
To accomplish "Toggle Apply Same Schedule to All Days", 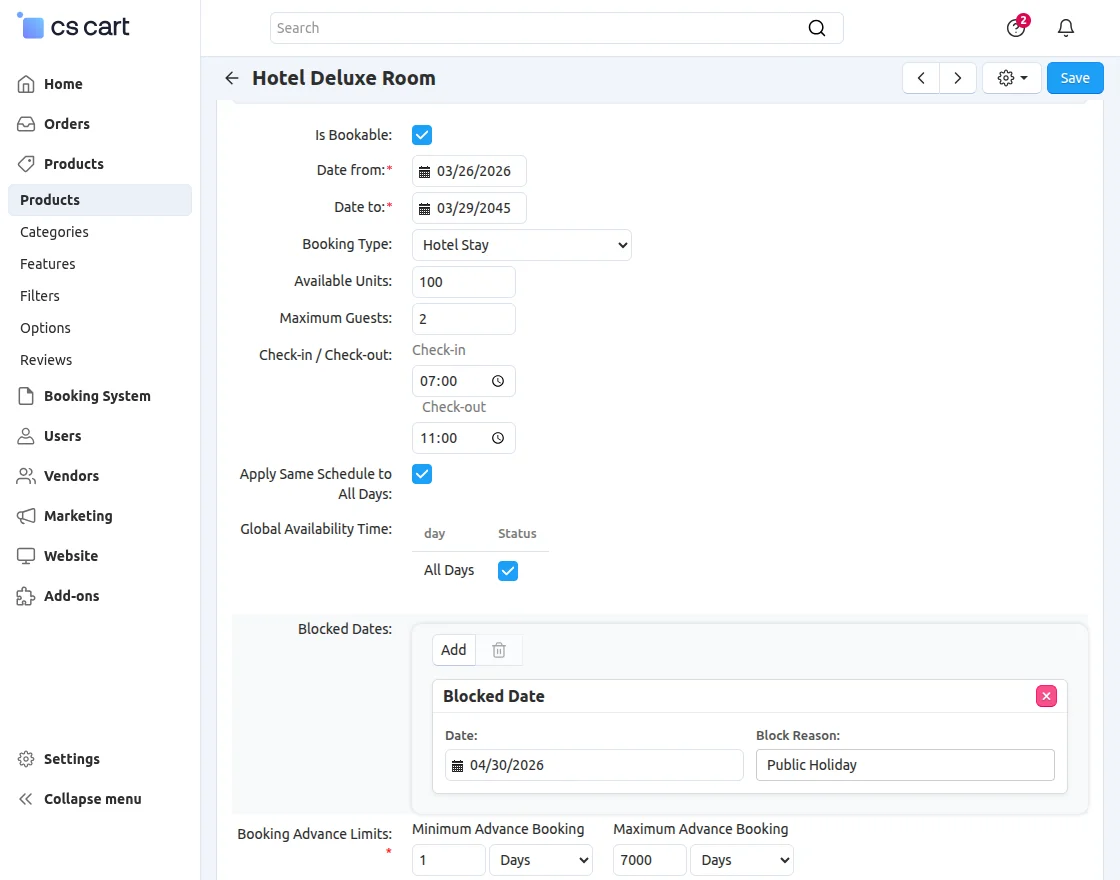I will [x=422, y=474].
